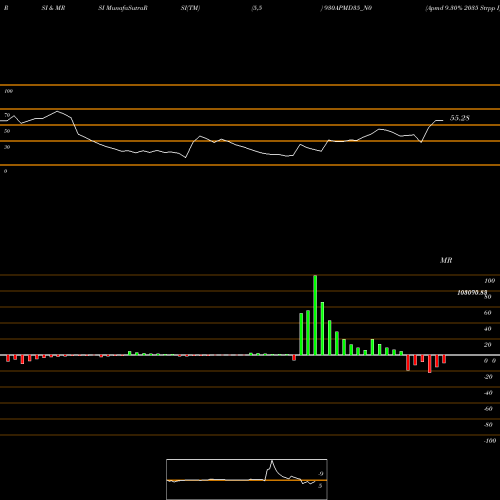This screenshot has width=500, height=500.
Task: Click the RSI axis label 70
Action: (7, 115)
